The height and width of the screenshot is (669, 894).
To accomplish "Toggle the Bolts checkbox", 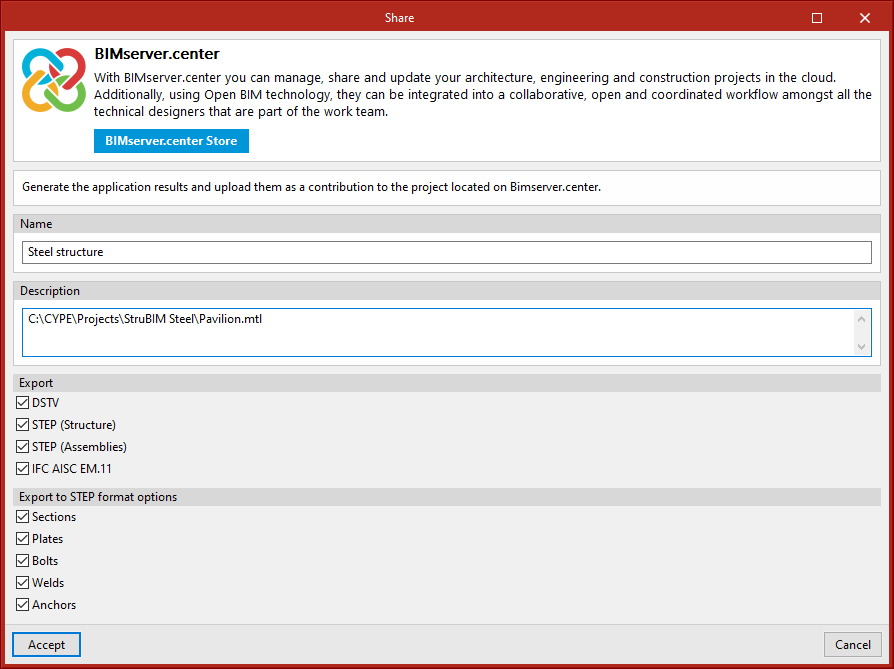I will 23,561.
